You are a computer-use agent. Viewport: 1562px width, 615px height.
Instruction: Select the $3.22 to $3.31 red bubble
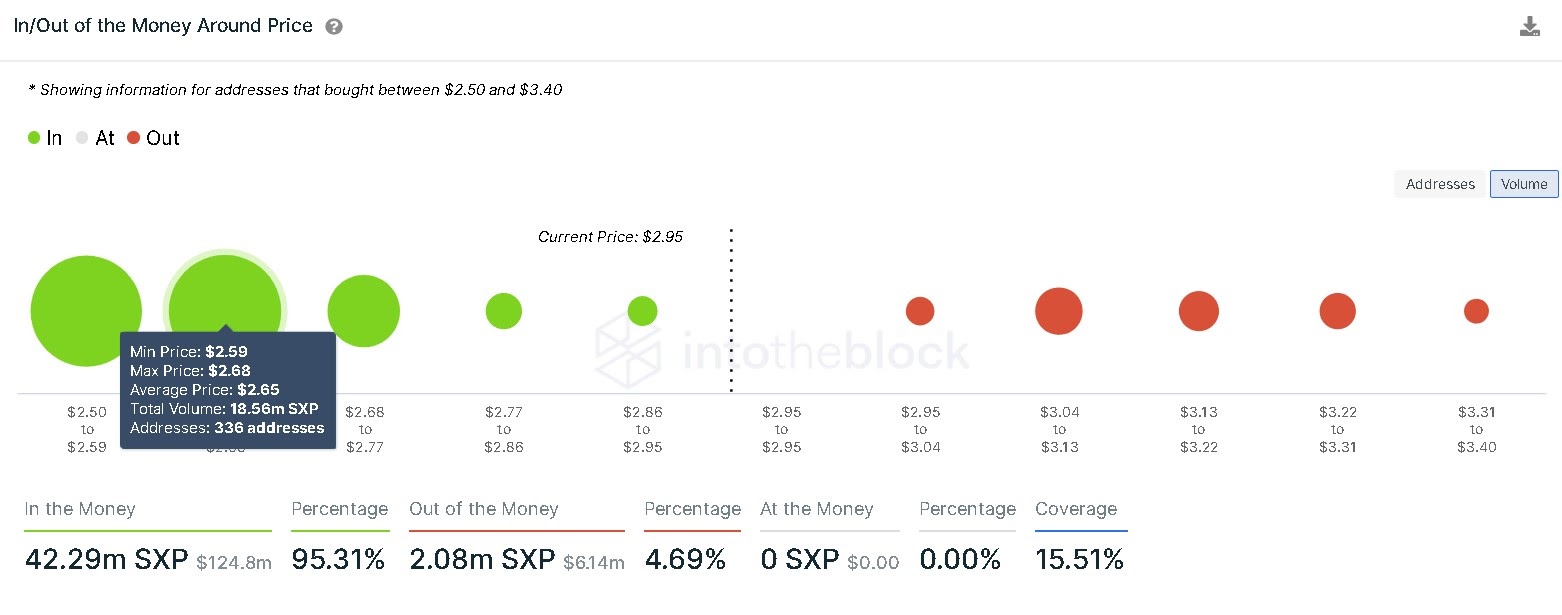(x=1337, y=311)
